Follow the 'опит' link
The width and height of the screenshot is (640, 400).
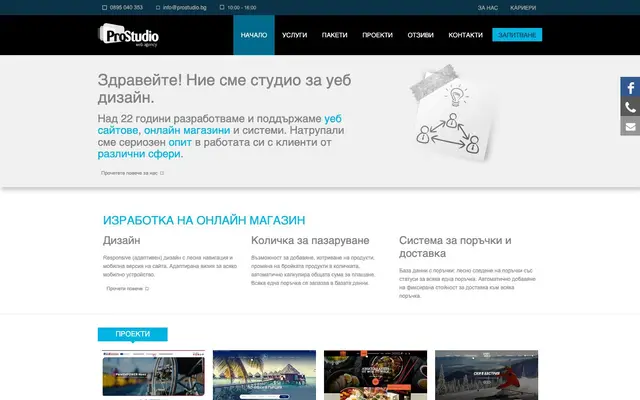coord(180,142)
